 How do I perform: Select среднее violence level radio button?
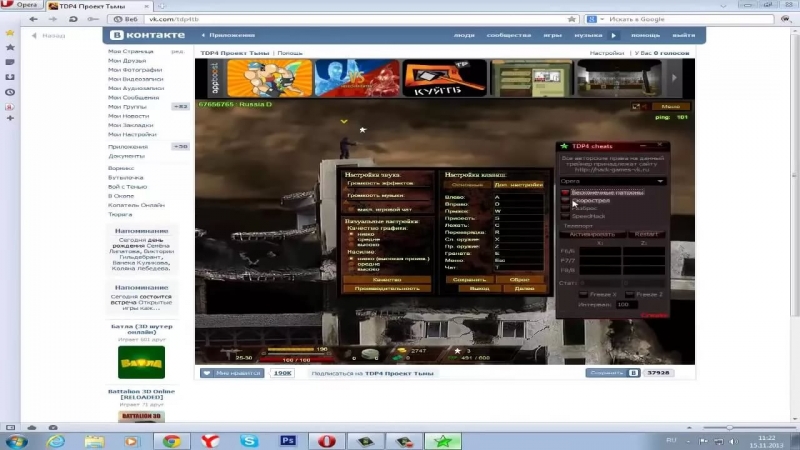click(x=351, y=264)
